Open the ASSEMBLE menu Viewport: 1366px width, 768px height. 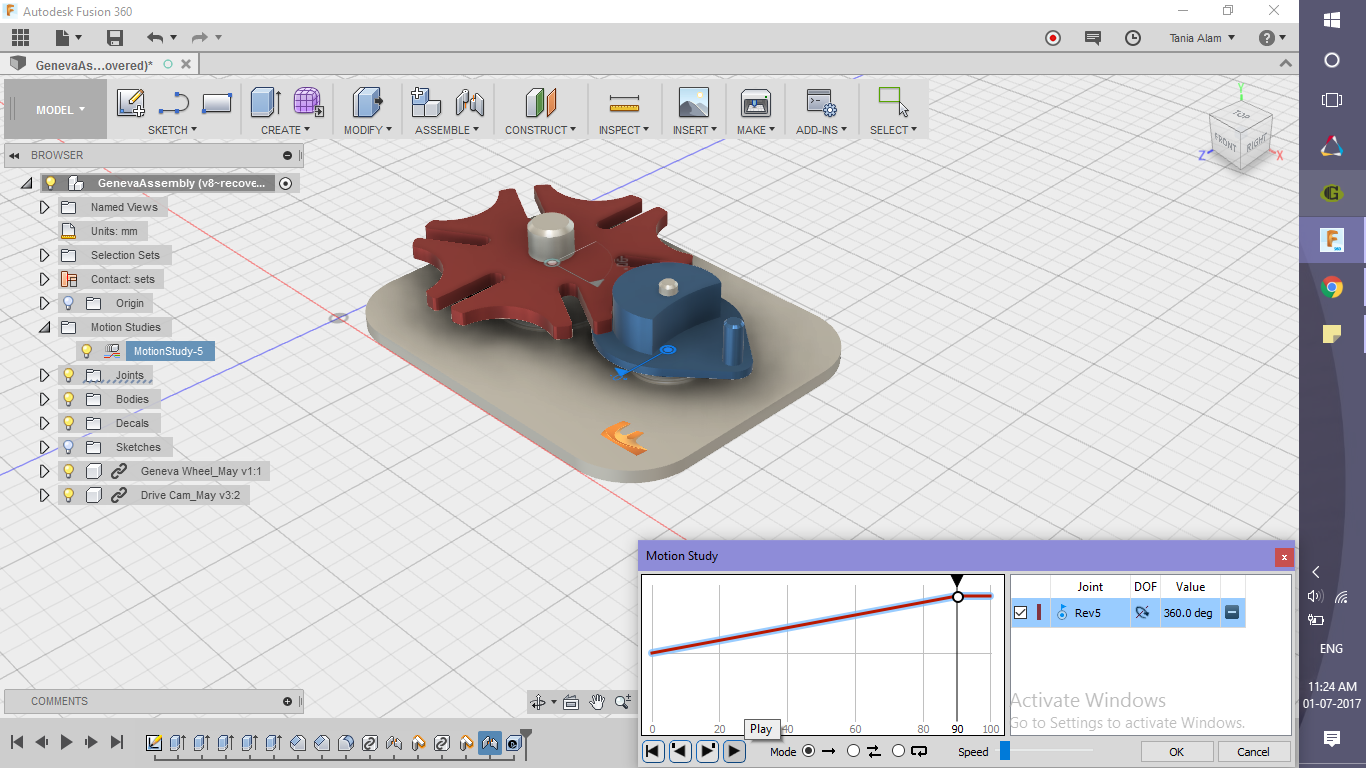pos(447,130)
